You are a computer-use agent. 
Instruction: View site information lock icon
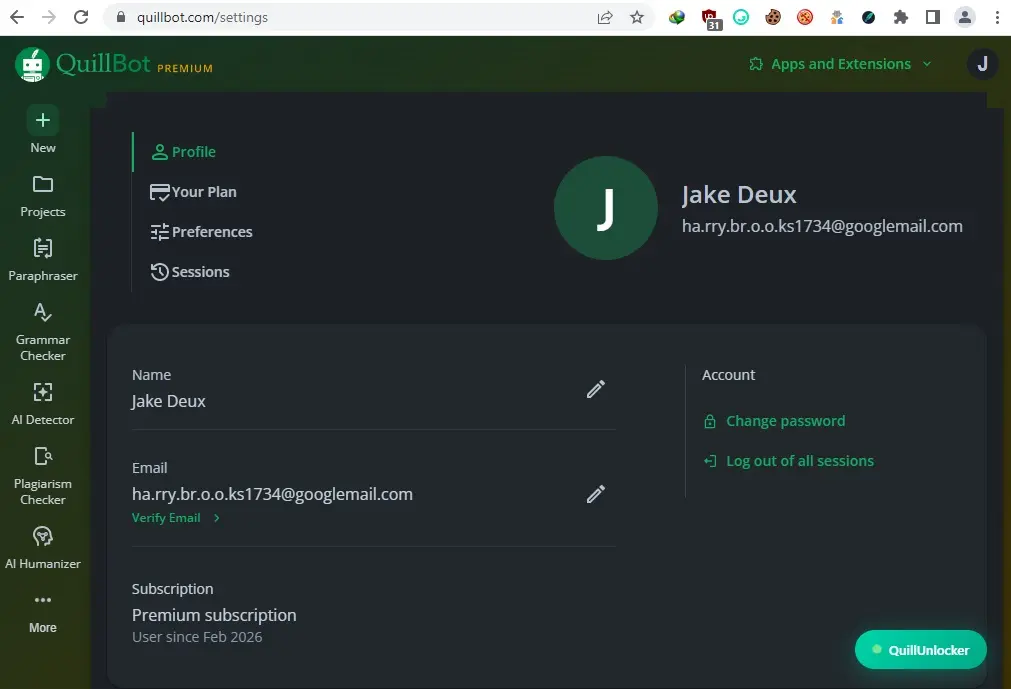point(121,17)
